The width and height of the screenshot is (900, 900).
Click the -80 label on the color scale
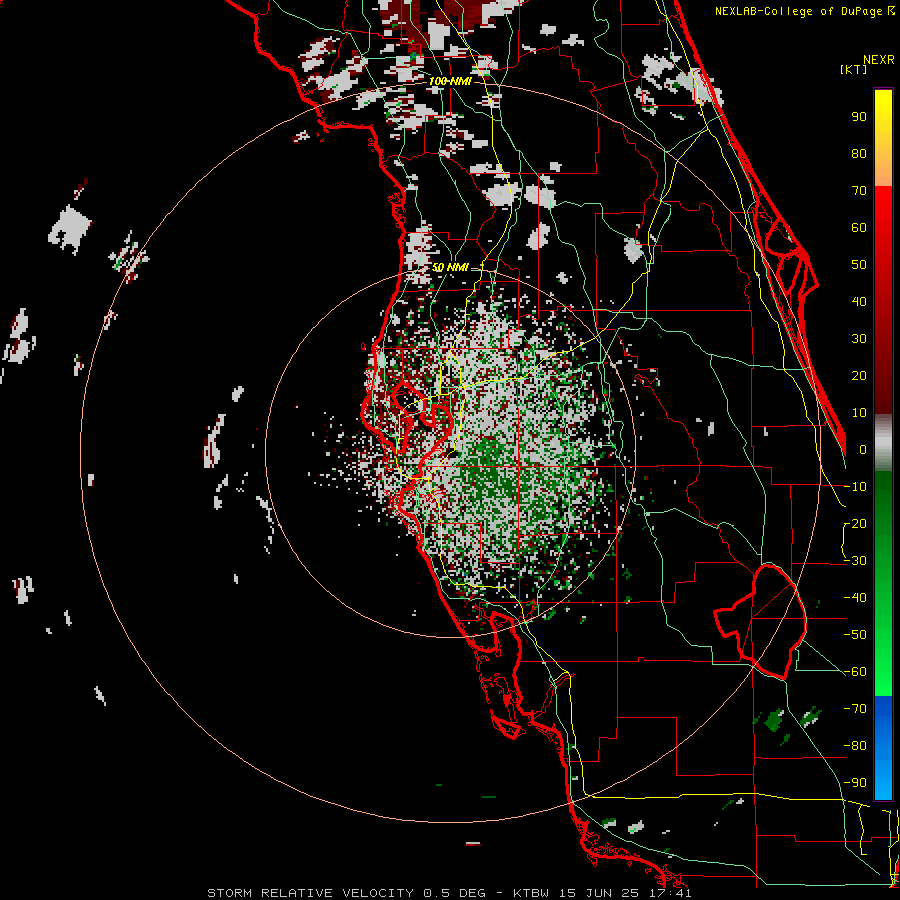click(x=855, y=746)
